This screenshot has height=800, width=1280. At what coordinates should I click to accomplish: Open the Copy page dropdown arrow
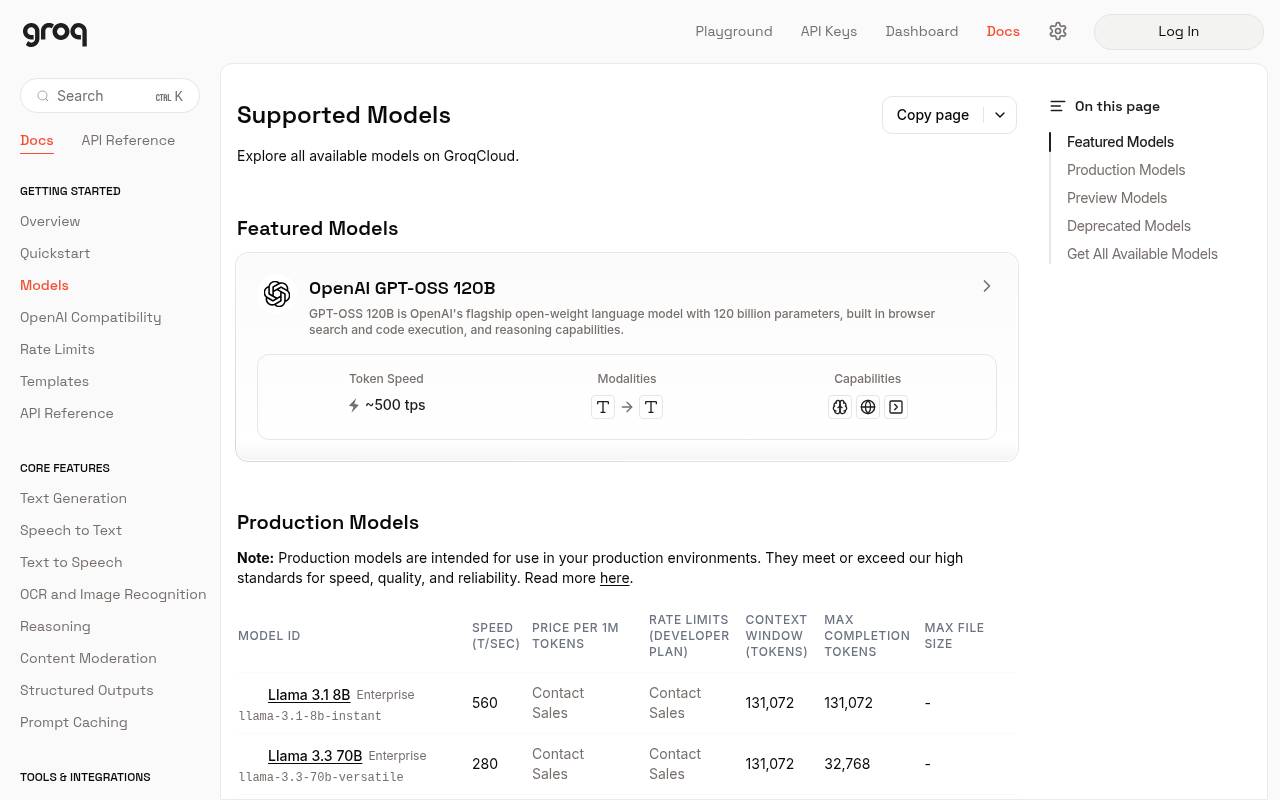pos(1000,115)
